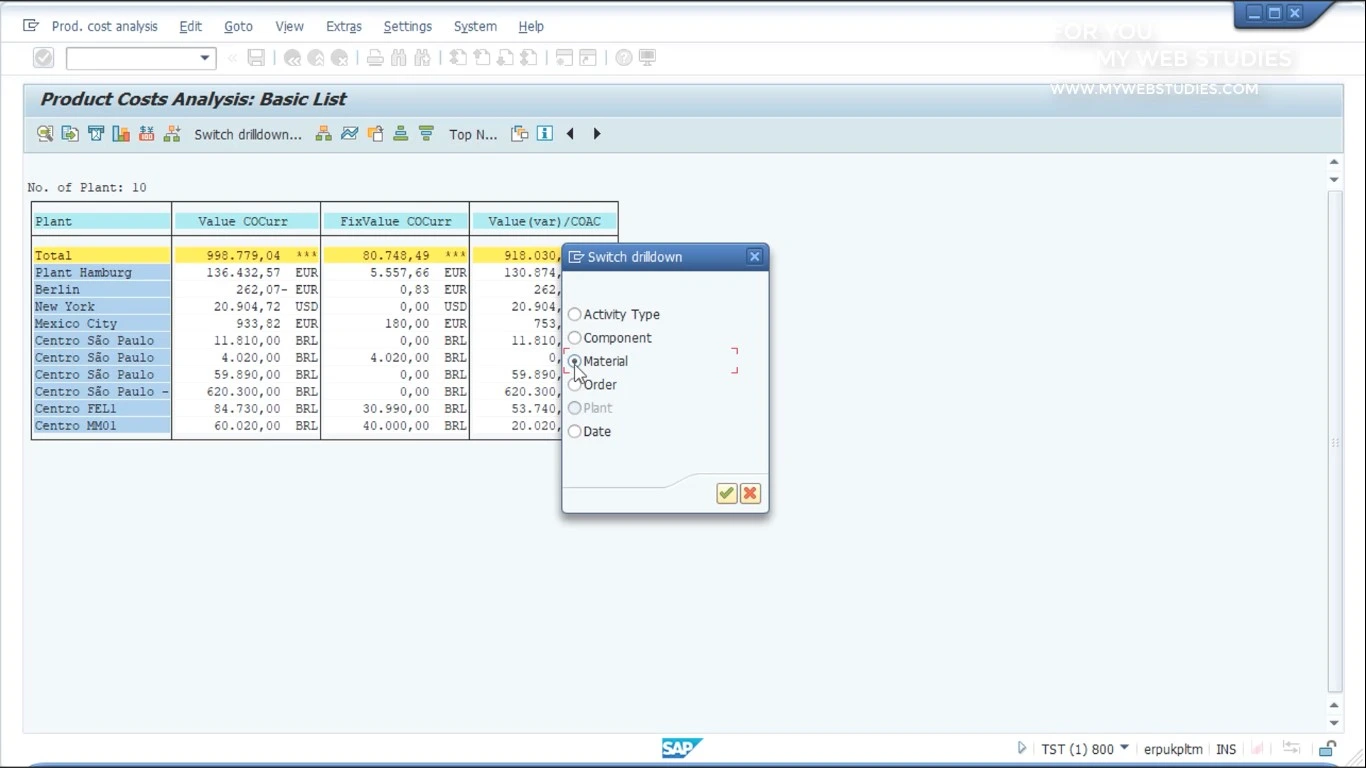Click the sort descending icon
Screen dimensions: 1366x768
(426, 134)
